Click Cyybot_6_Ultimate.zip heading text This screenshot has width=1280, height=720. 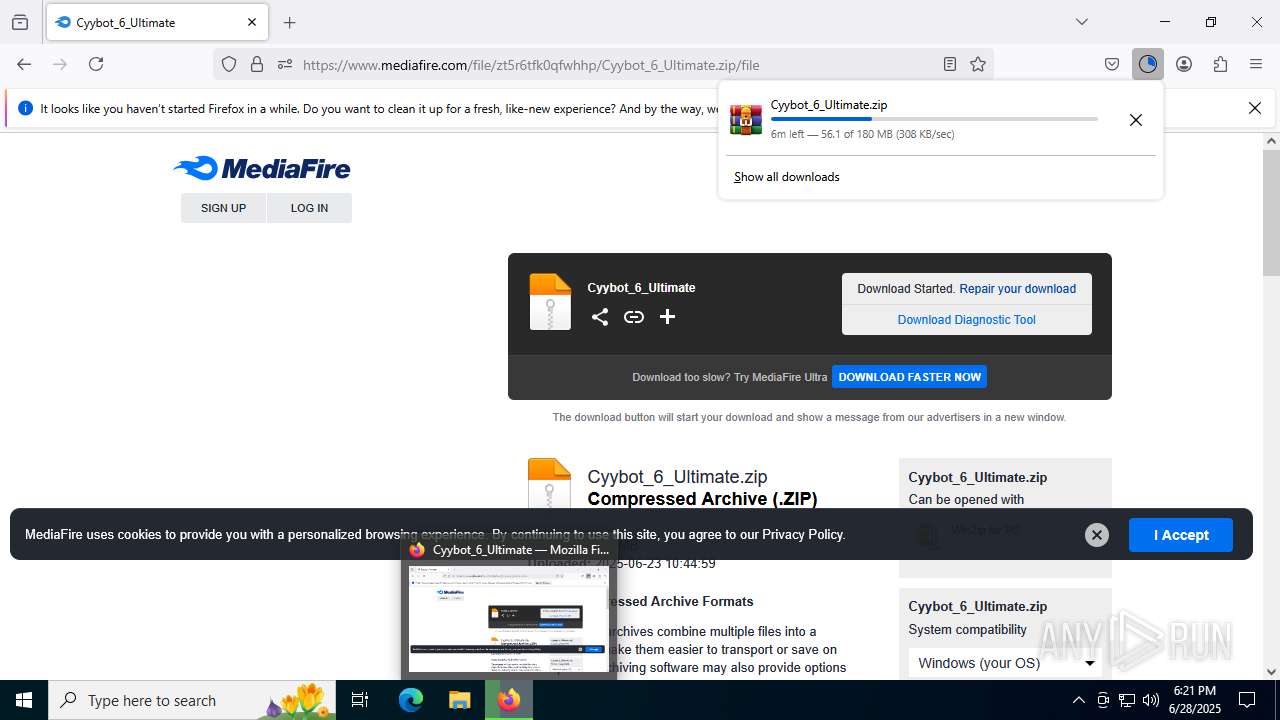677,477
